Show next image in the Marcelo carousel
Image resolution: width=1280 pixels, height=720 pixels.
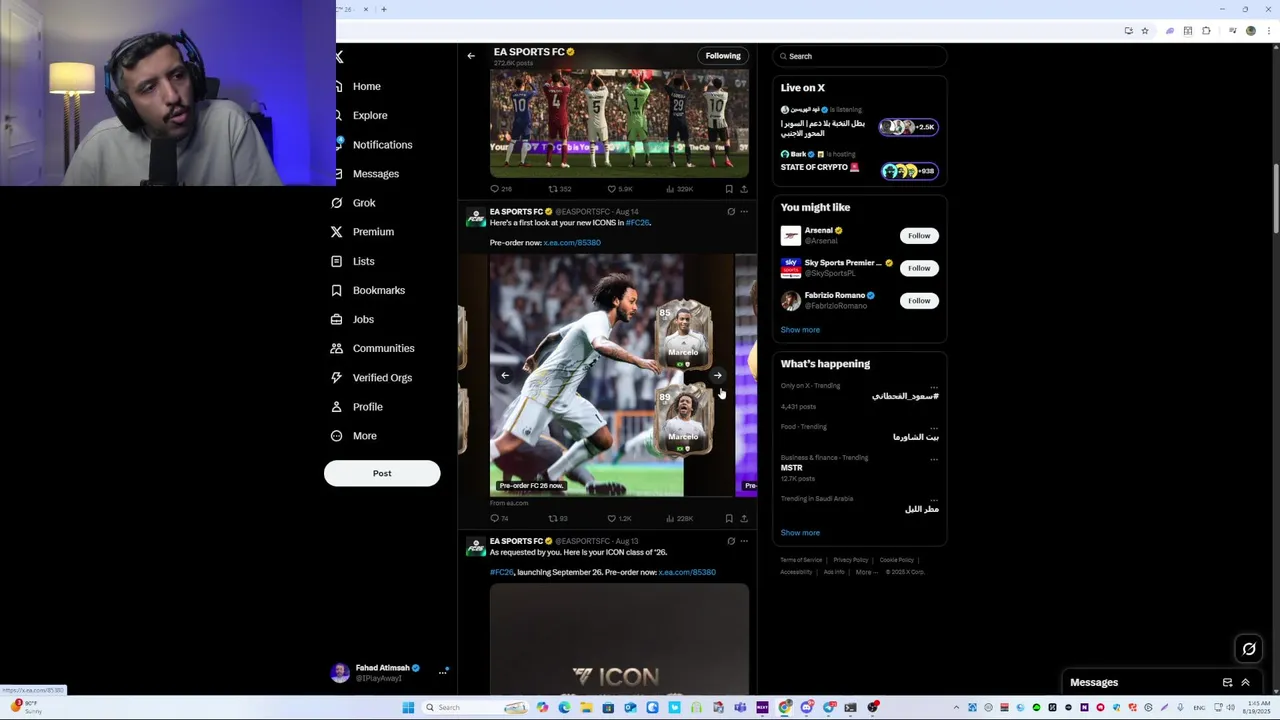[718, 375]
